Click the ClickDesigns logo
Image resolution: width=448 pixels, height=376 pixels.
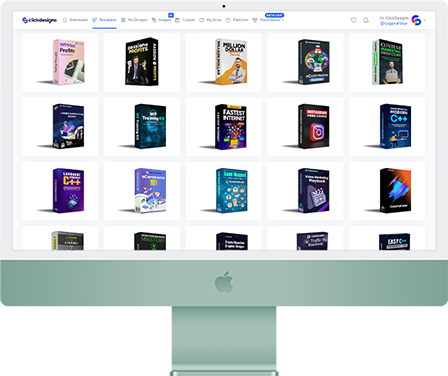pyautogui.click(x=39, y=20)
